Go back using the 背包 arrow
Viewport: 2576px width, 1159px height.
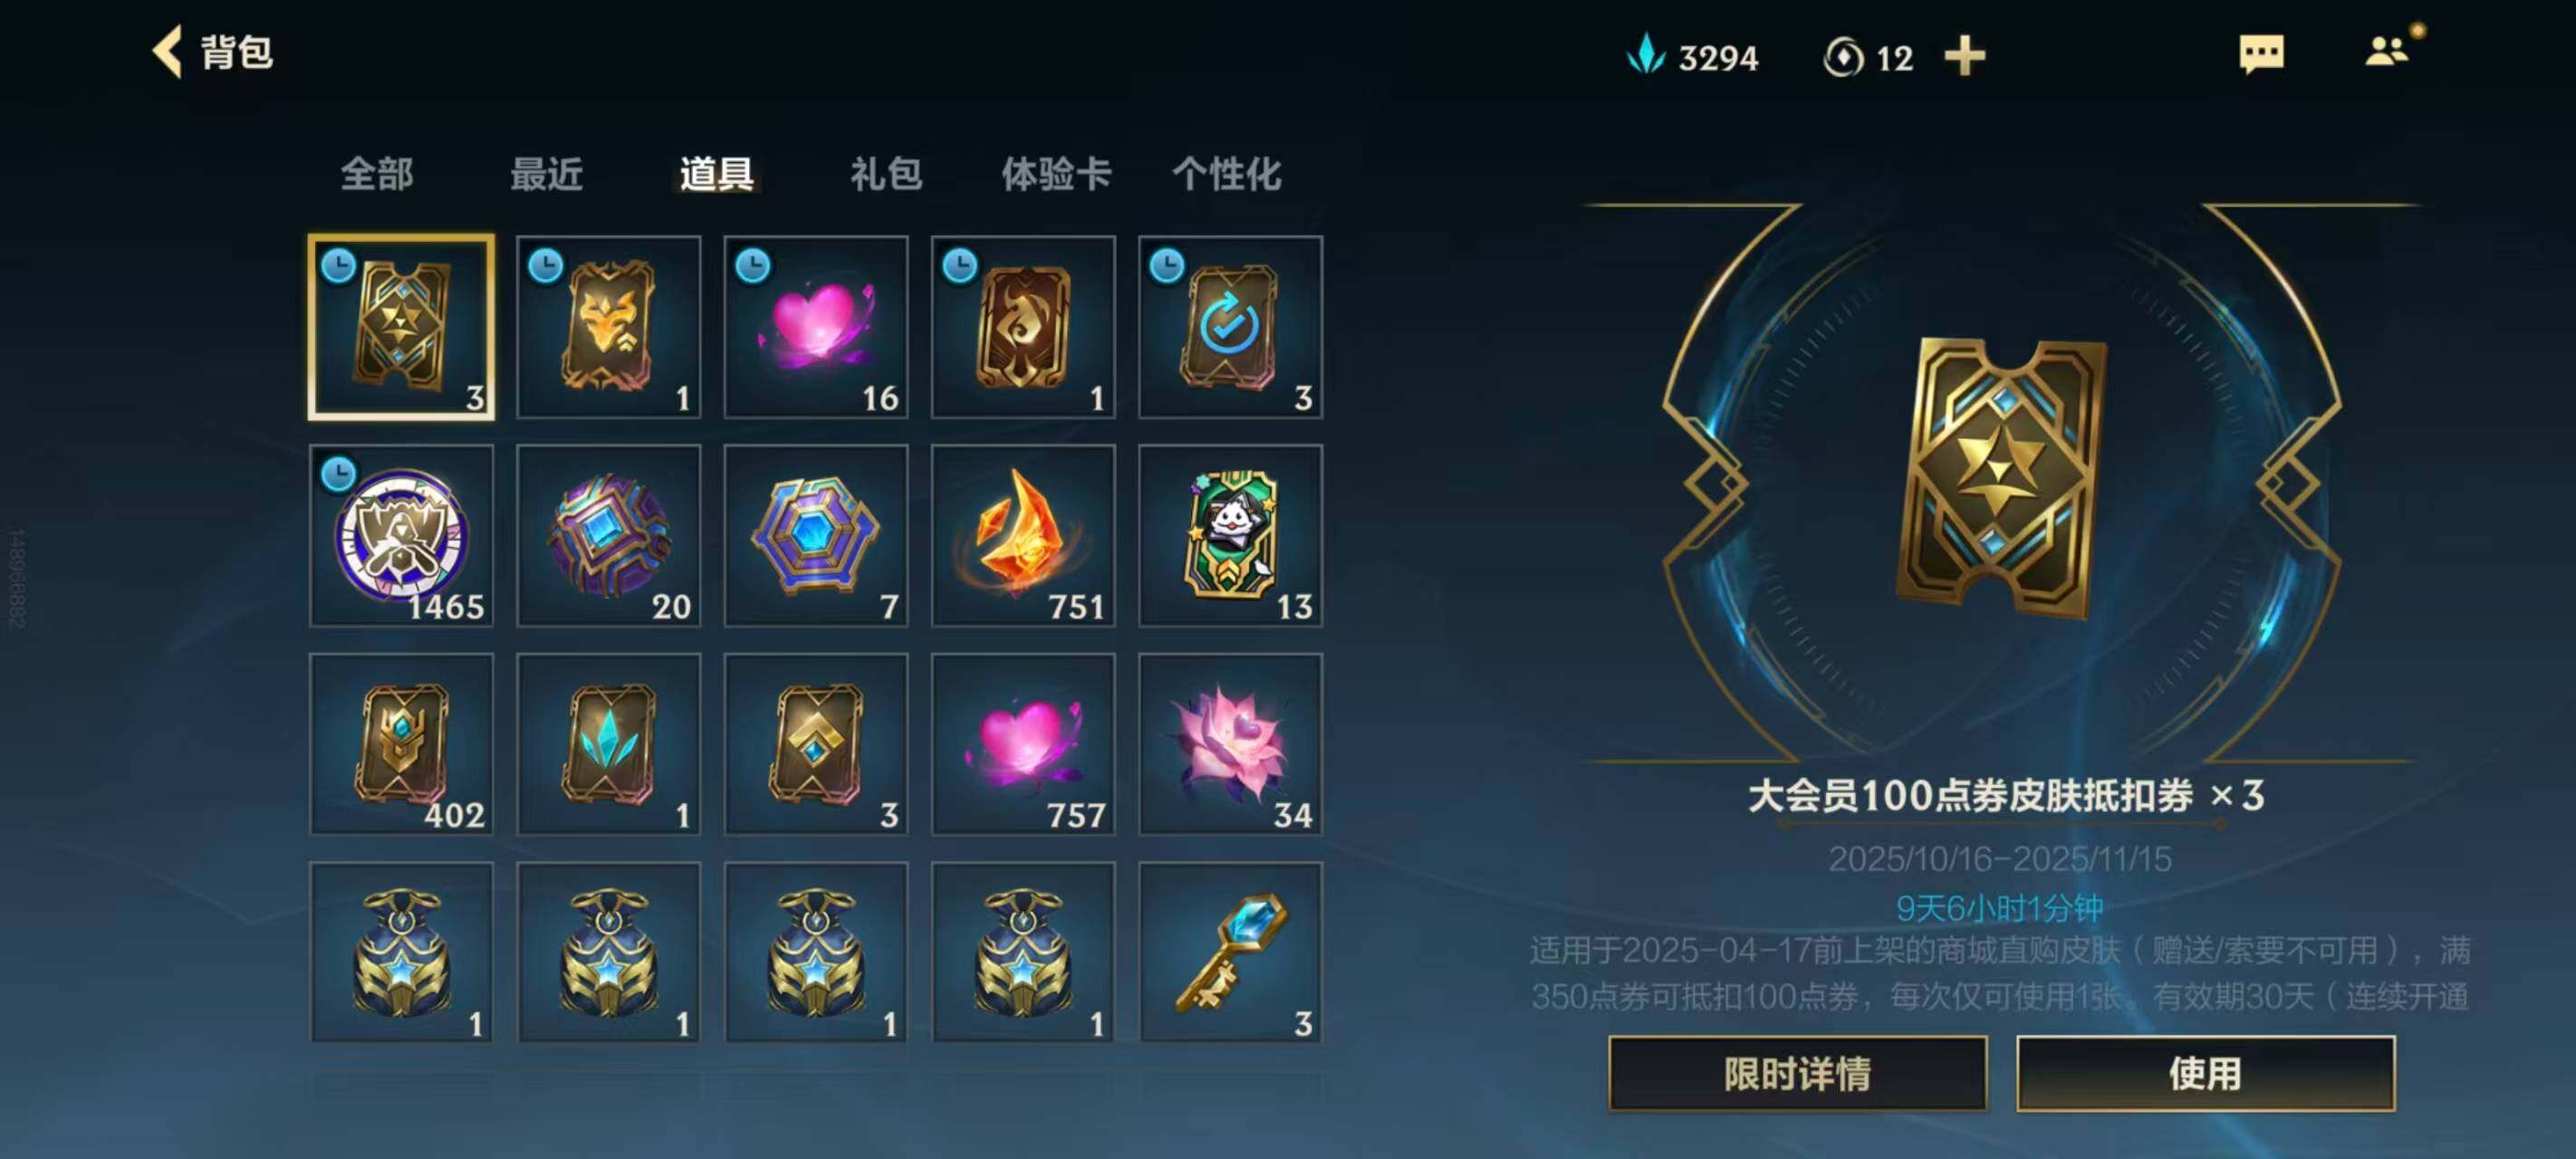coord(167,51)
